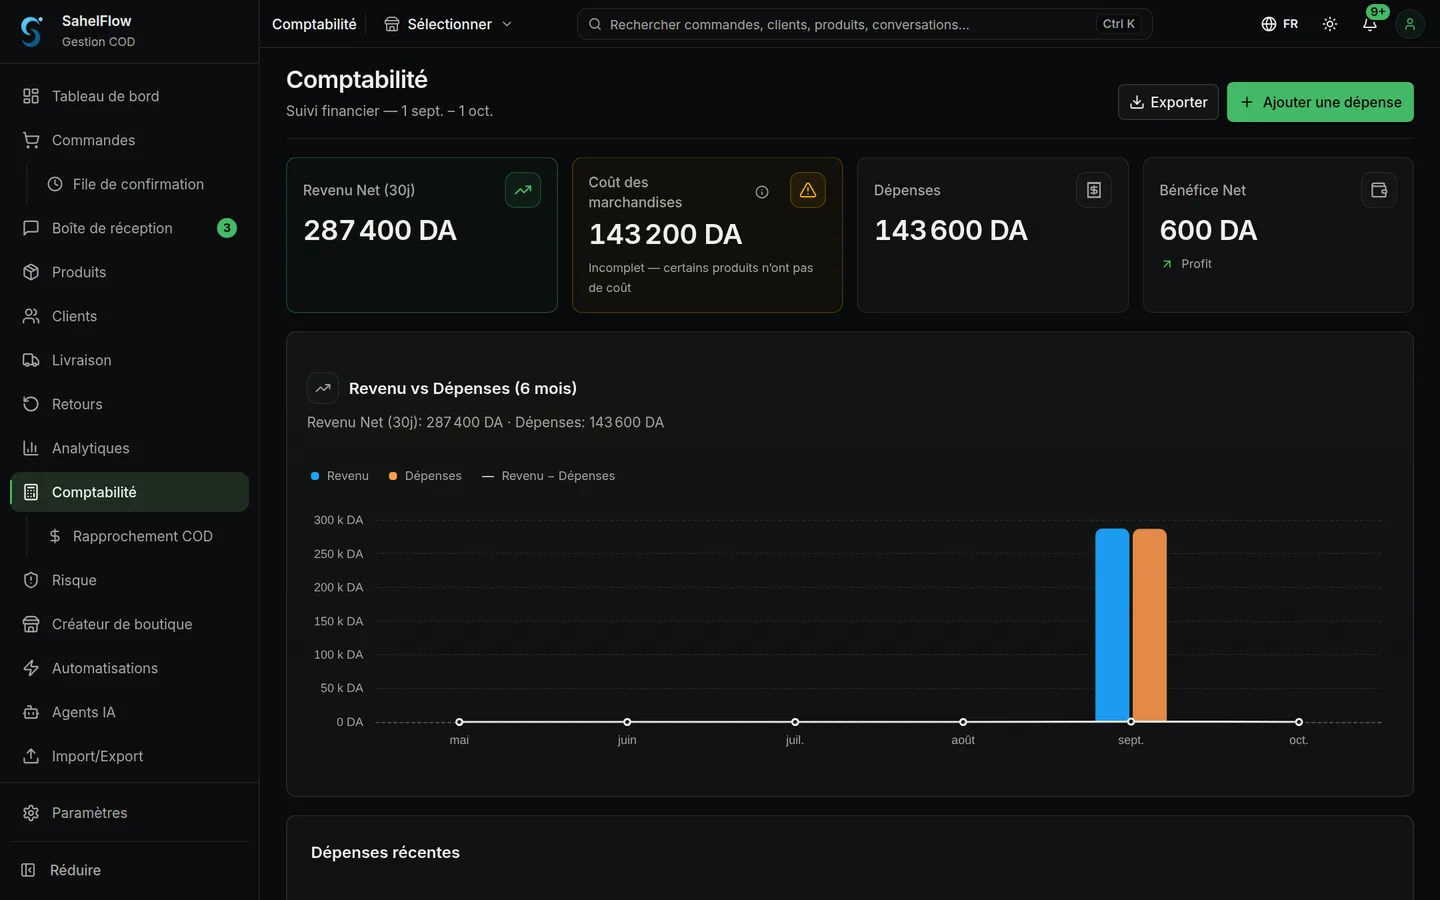
Task: Go to Commandes
Action: 130,140
